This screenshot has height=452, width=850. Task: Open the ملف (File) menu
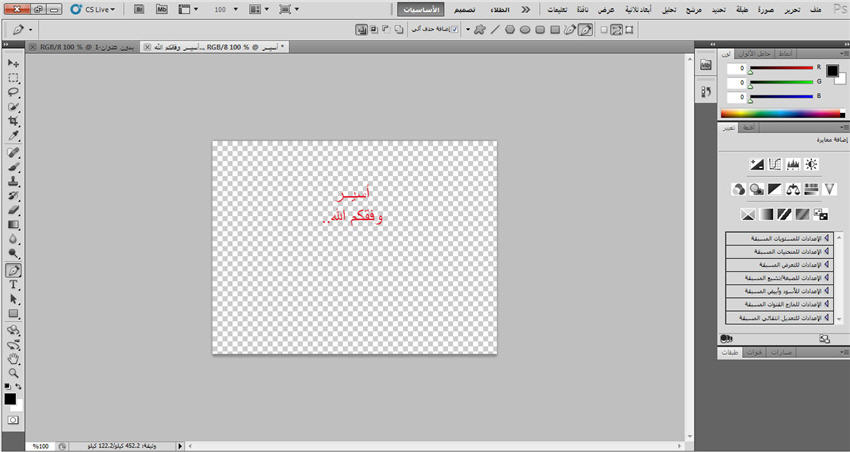pyautogui.click(x=815, y=10)
